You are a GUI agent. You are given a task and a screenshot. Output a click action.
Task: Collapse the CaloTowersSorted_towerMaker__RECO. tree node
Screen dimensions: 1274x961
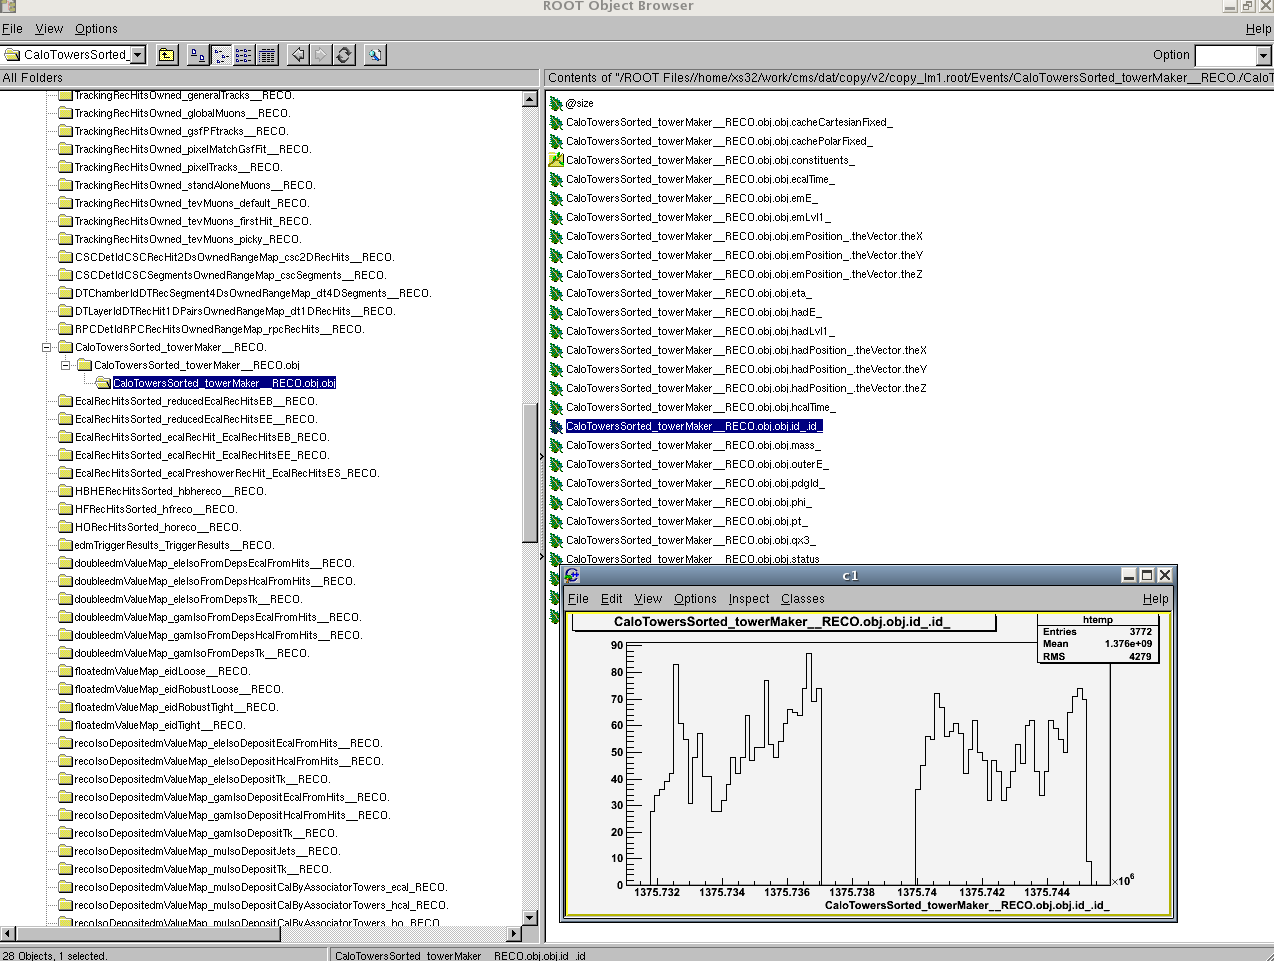[x=46, y=347]
